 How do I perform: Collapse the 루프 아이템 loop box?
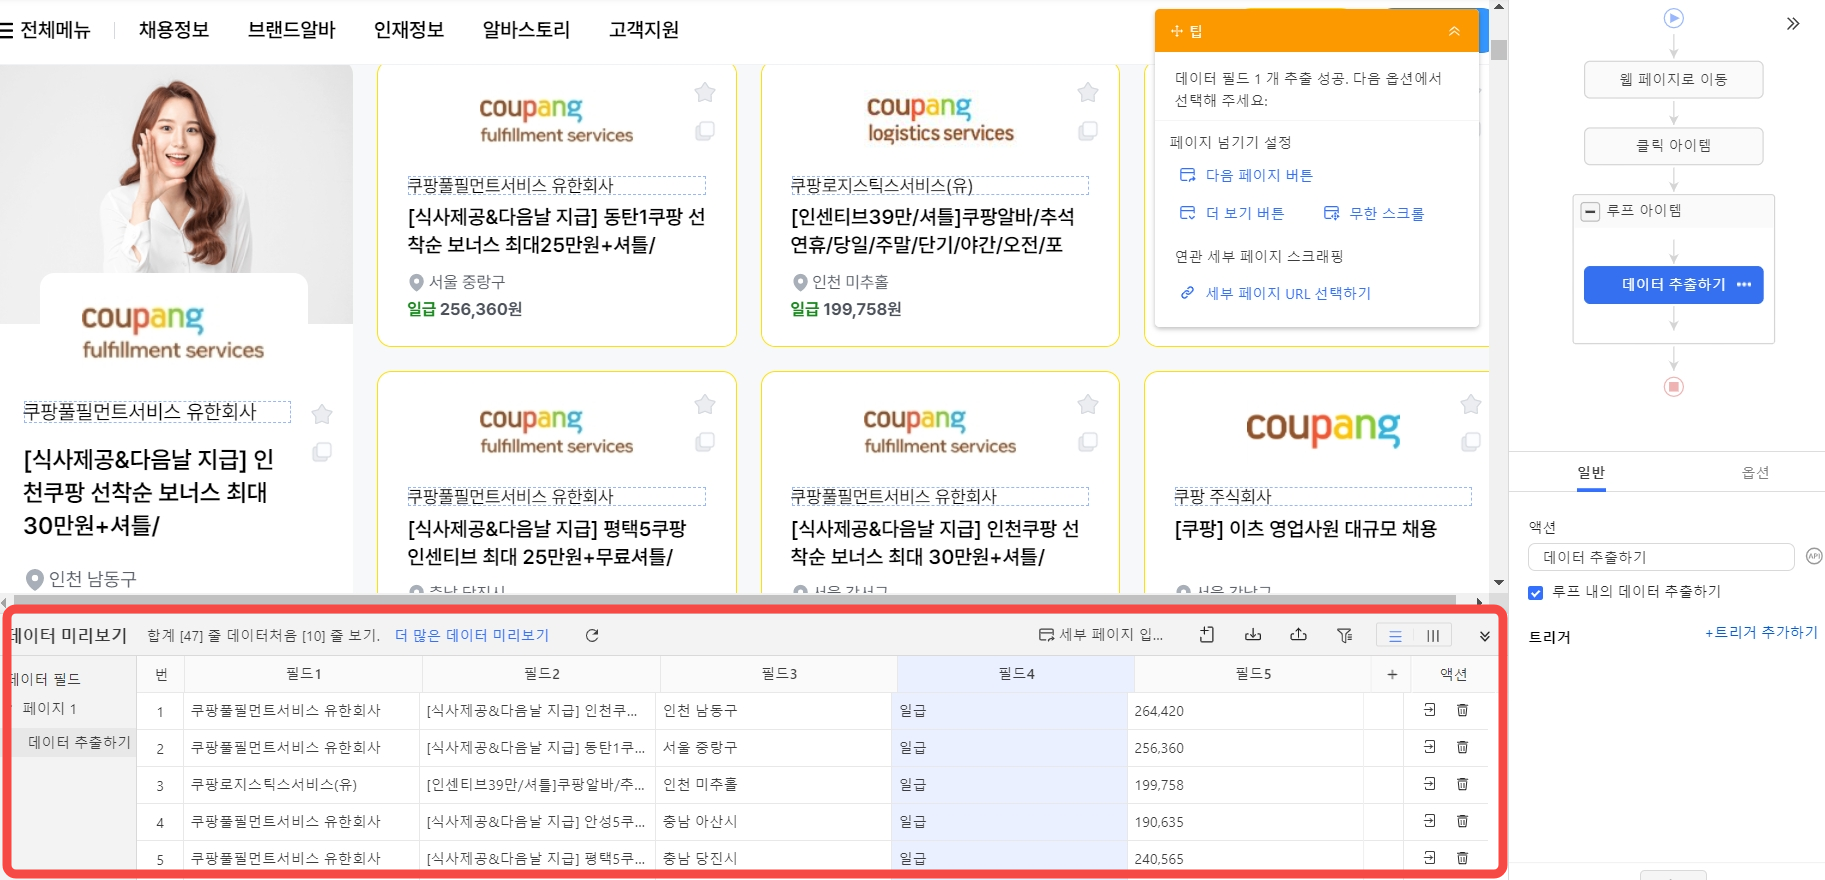(x=1590, y=211)
